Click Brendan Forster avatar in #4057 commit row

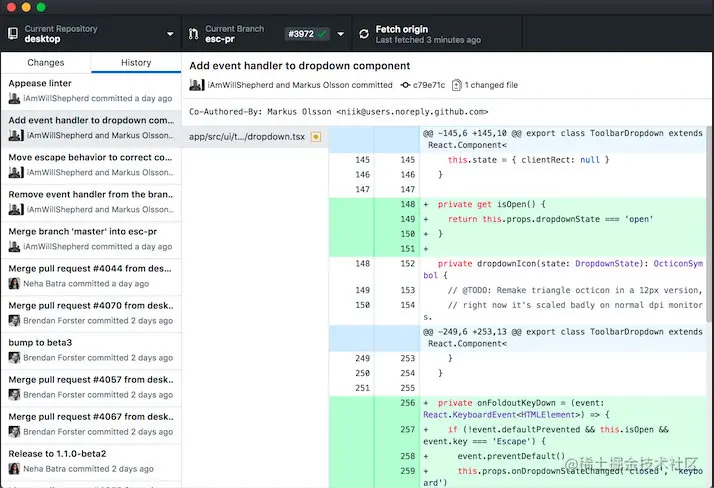[14, 395]
